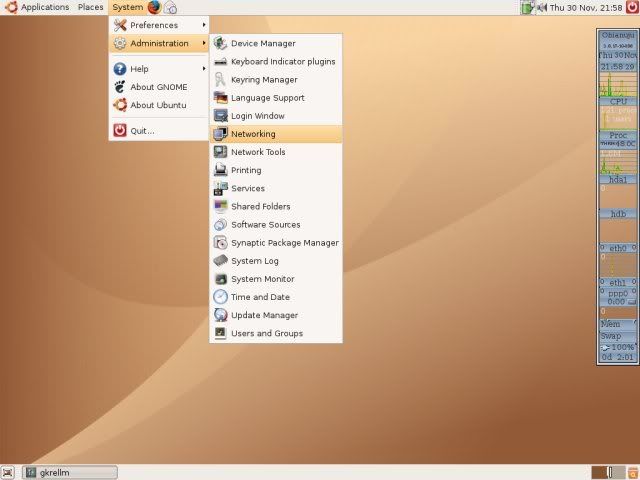Open the Trash icon in bottom panel
The image size is (640, 480).
click(x=633, y=473)
